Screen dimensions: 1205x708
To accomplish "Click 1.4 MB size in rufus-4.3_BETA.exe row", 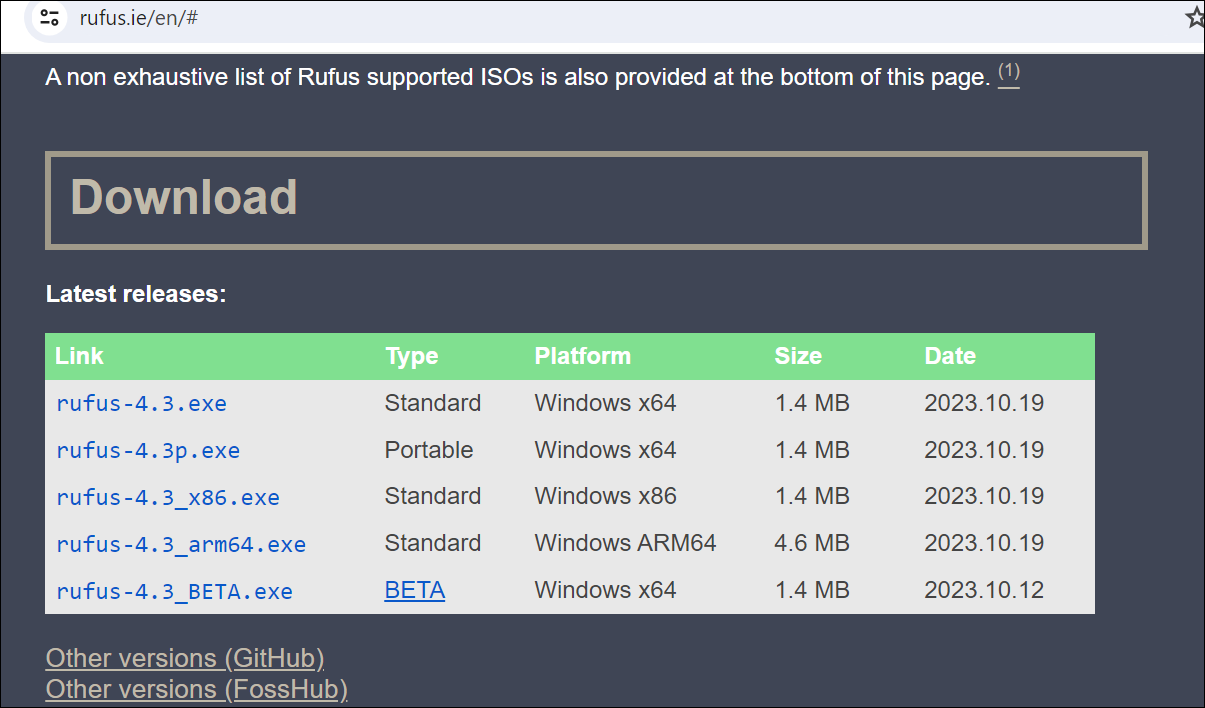I will pyautogui.click(x=812, y=590).
